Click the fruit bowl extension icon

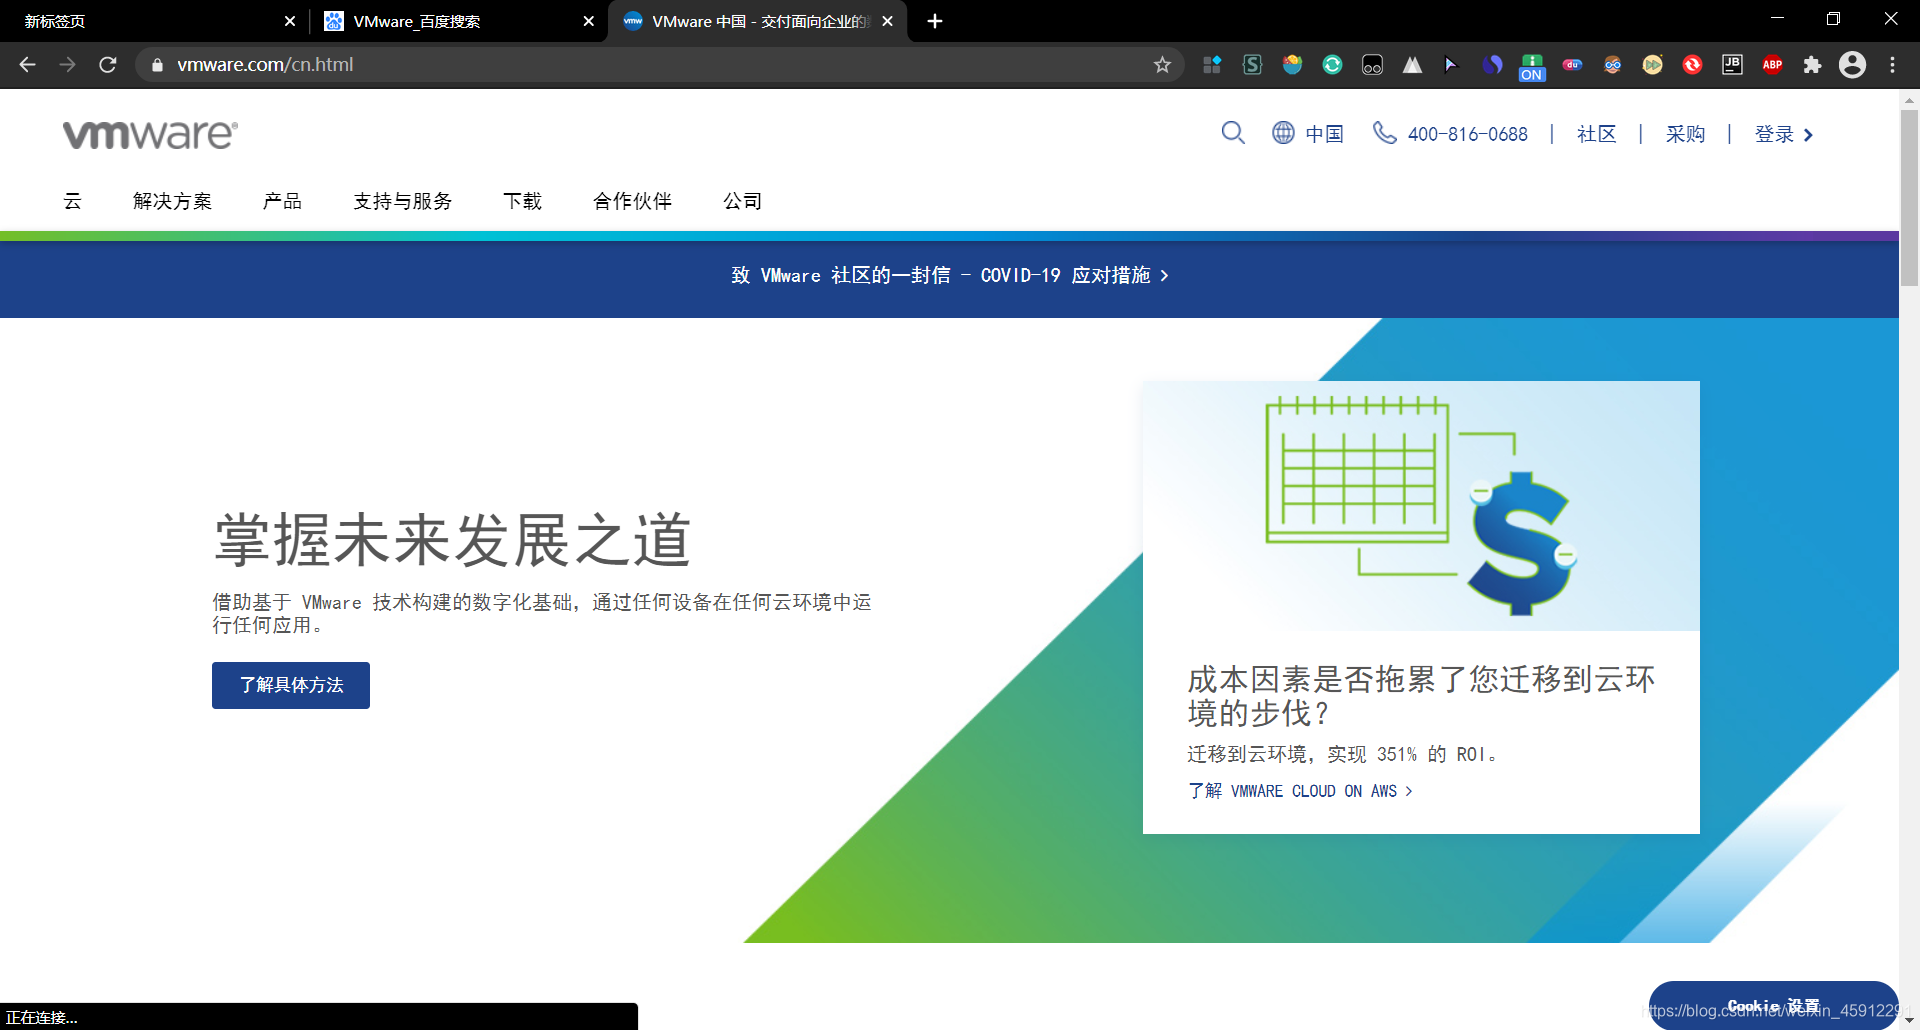click(x=1292, y=65)
